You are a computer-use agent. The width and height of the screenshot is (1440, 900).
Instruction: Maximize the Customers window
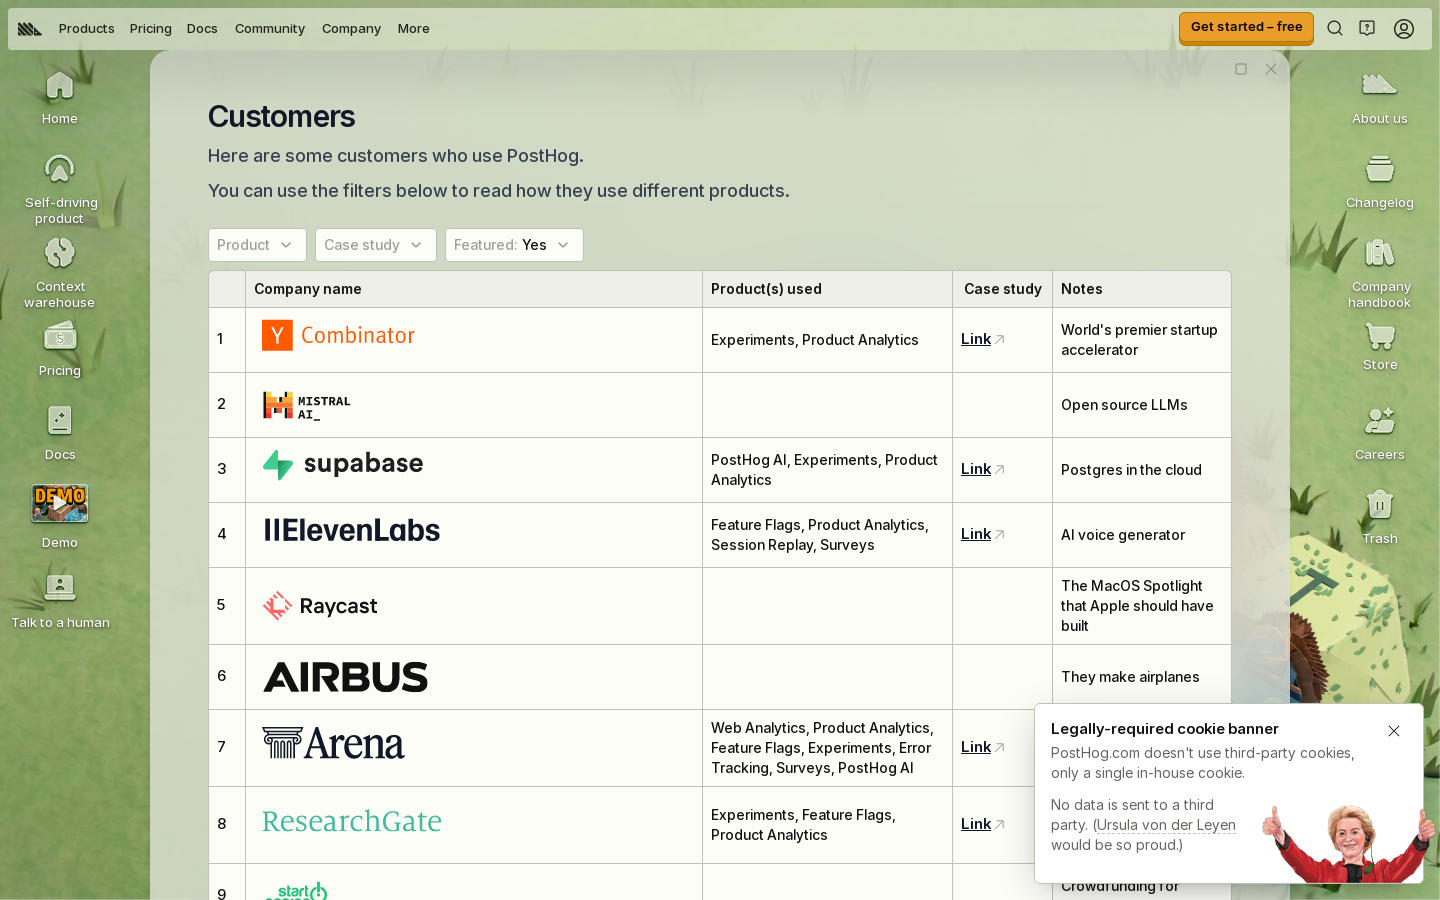point(1241,69)
